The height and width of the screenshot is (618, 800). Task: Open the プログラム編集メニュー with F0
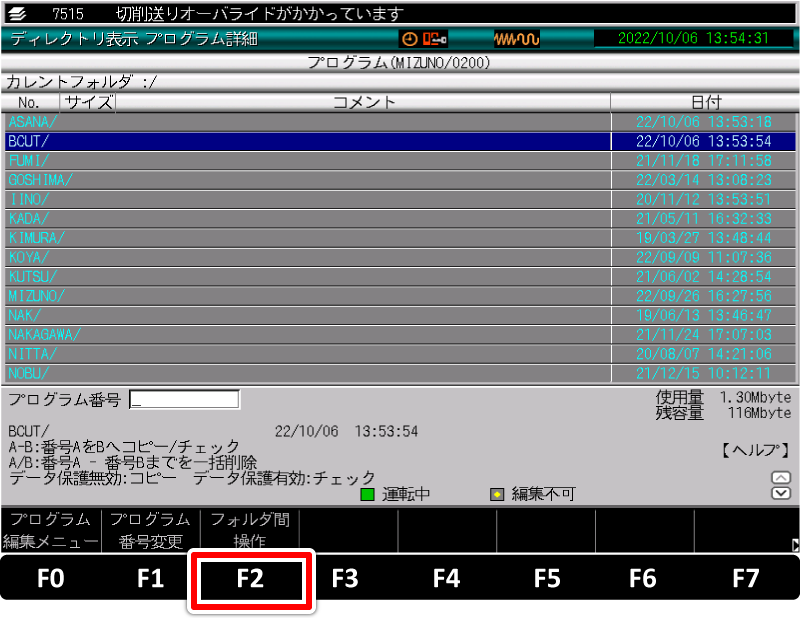48,528
